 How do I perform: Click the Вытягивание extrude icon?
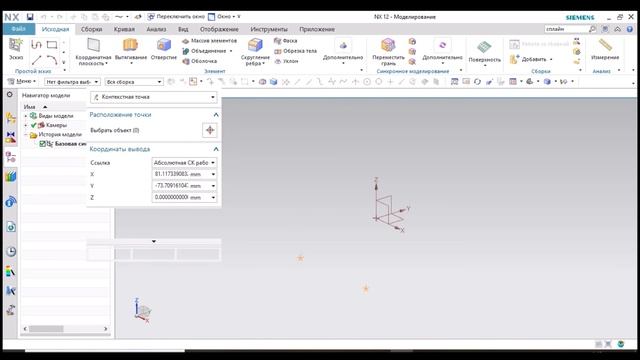click(x=130, y=45)
